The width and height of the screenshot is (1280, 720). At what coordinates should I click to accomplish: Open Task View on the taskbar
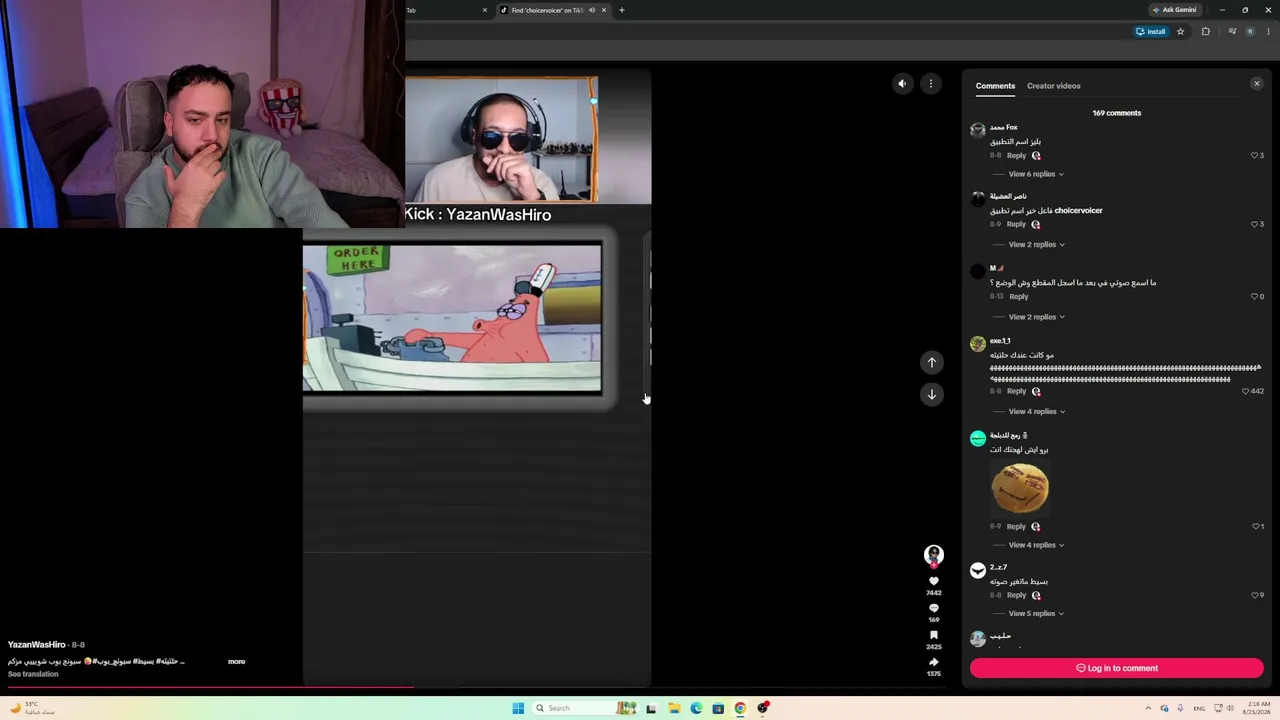click(651, 708)
